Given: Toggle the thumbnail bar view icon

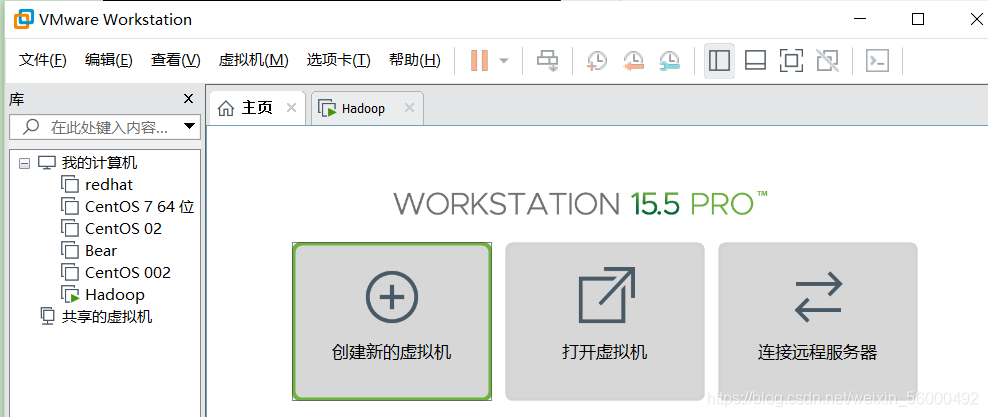Looking at the screenshot, I should tap(755, 60).
